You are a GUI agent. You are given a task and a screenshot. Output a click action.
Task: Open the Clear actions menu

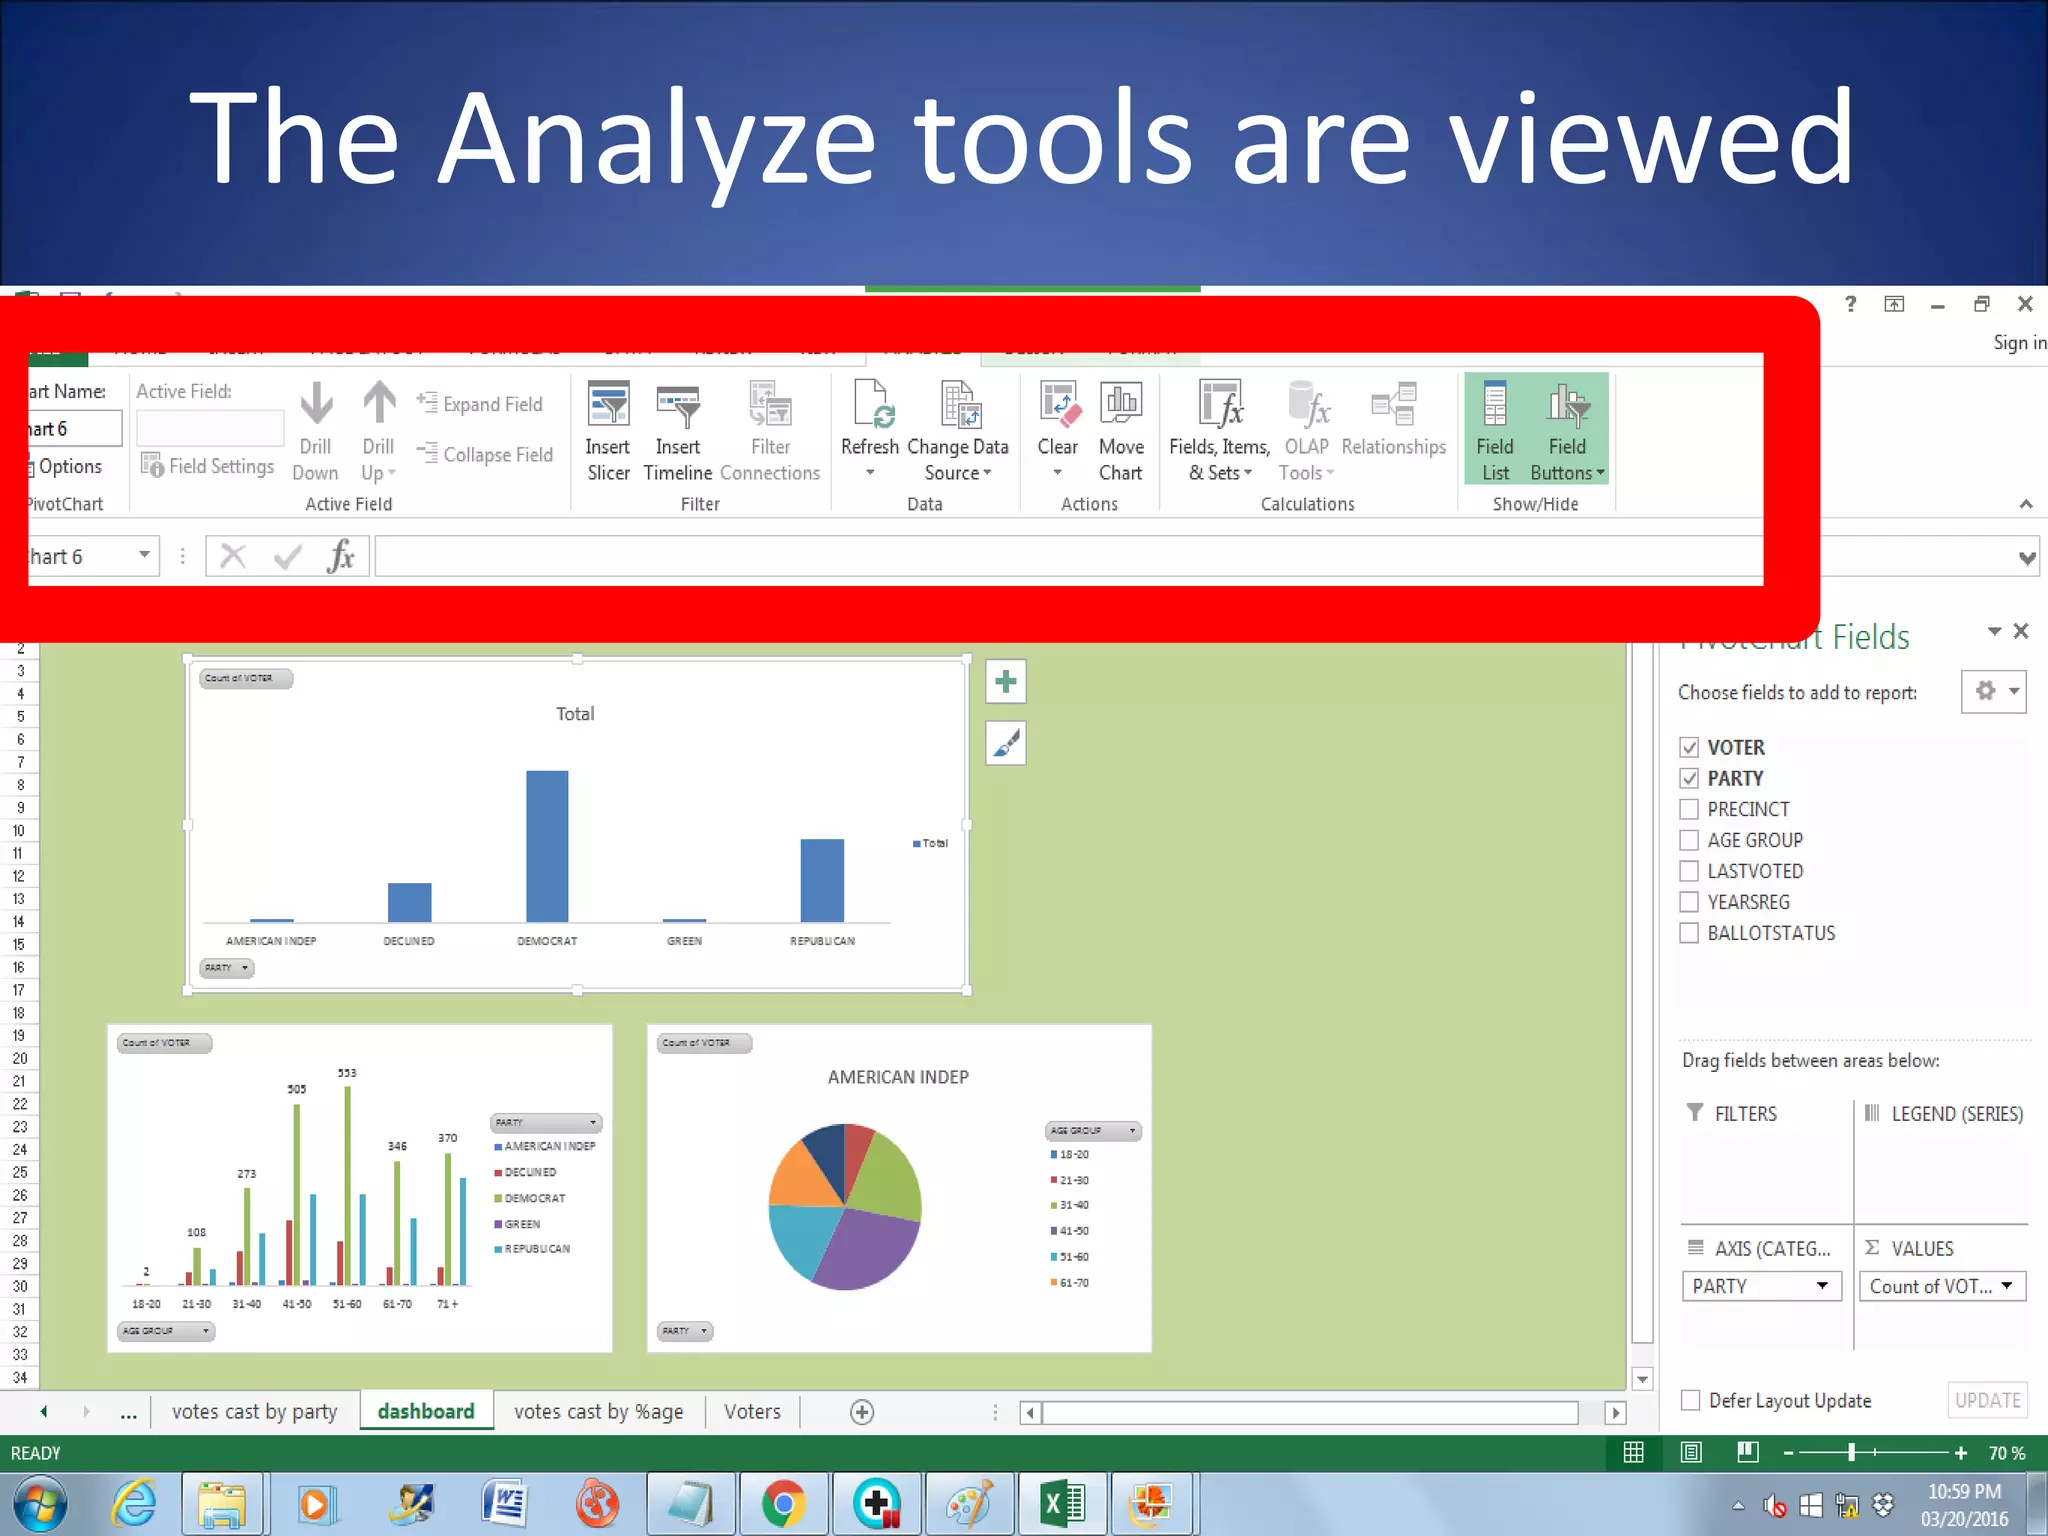[x=1058, y=432]
